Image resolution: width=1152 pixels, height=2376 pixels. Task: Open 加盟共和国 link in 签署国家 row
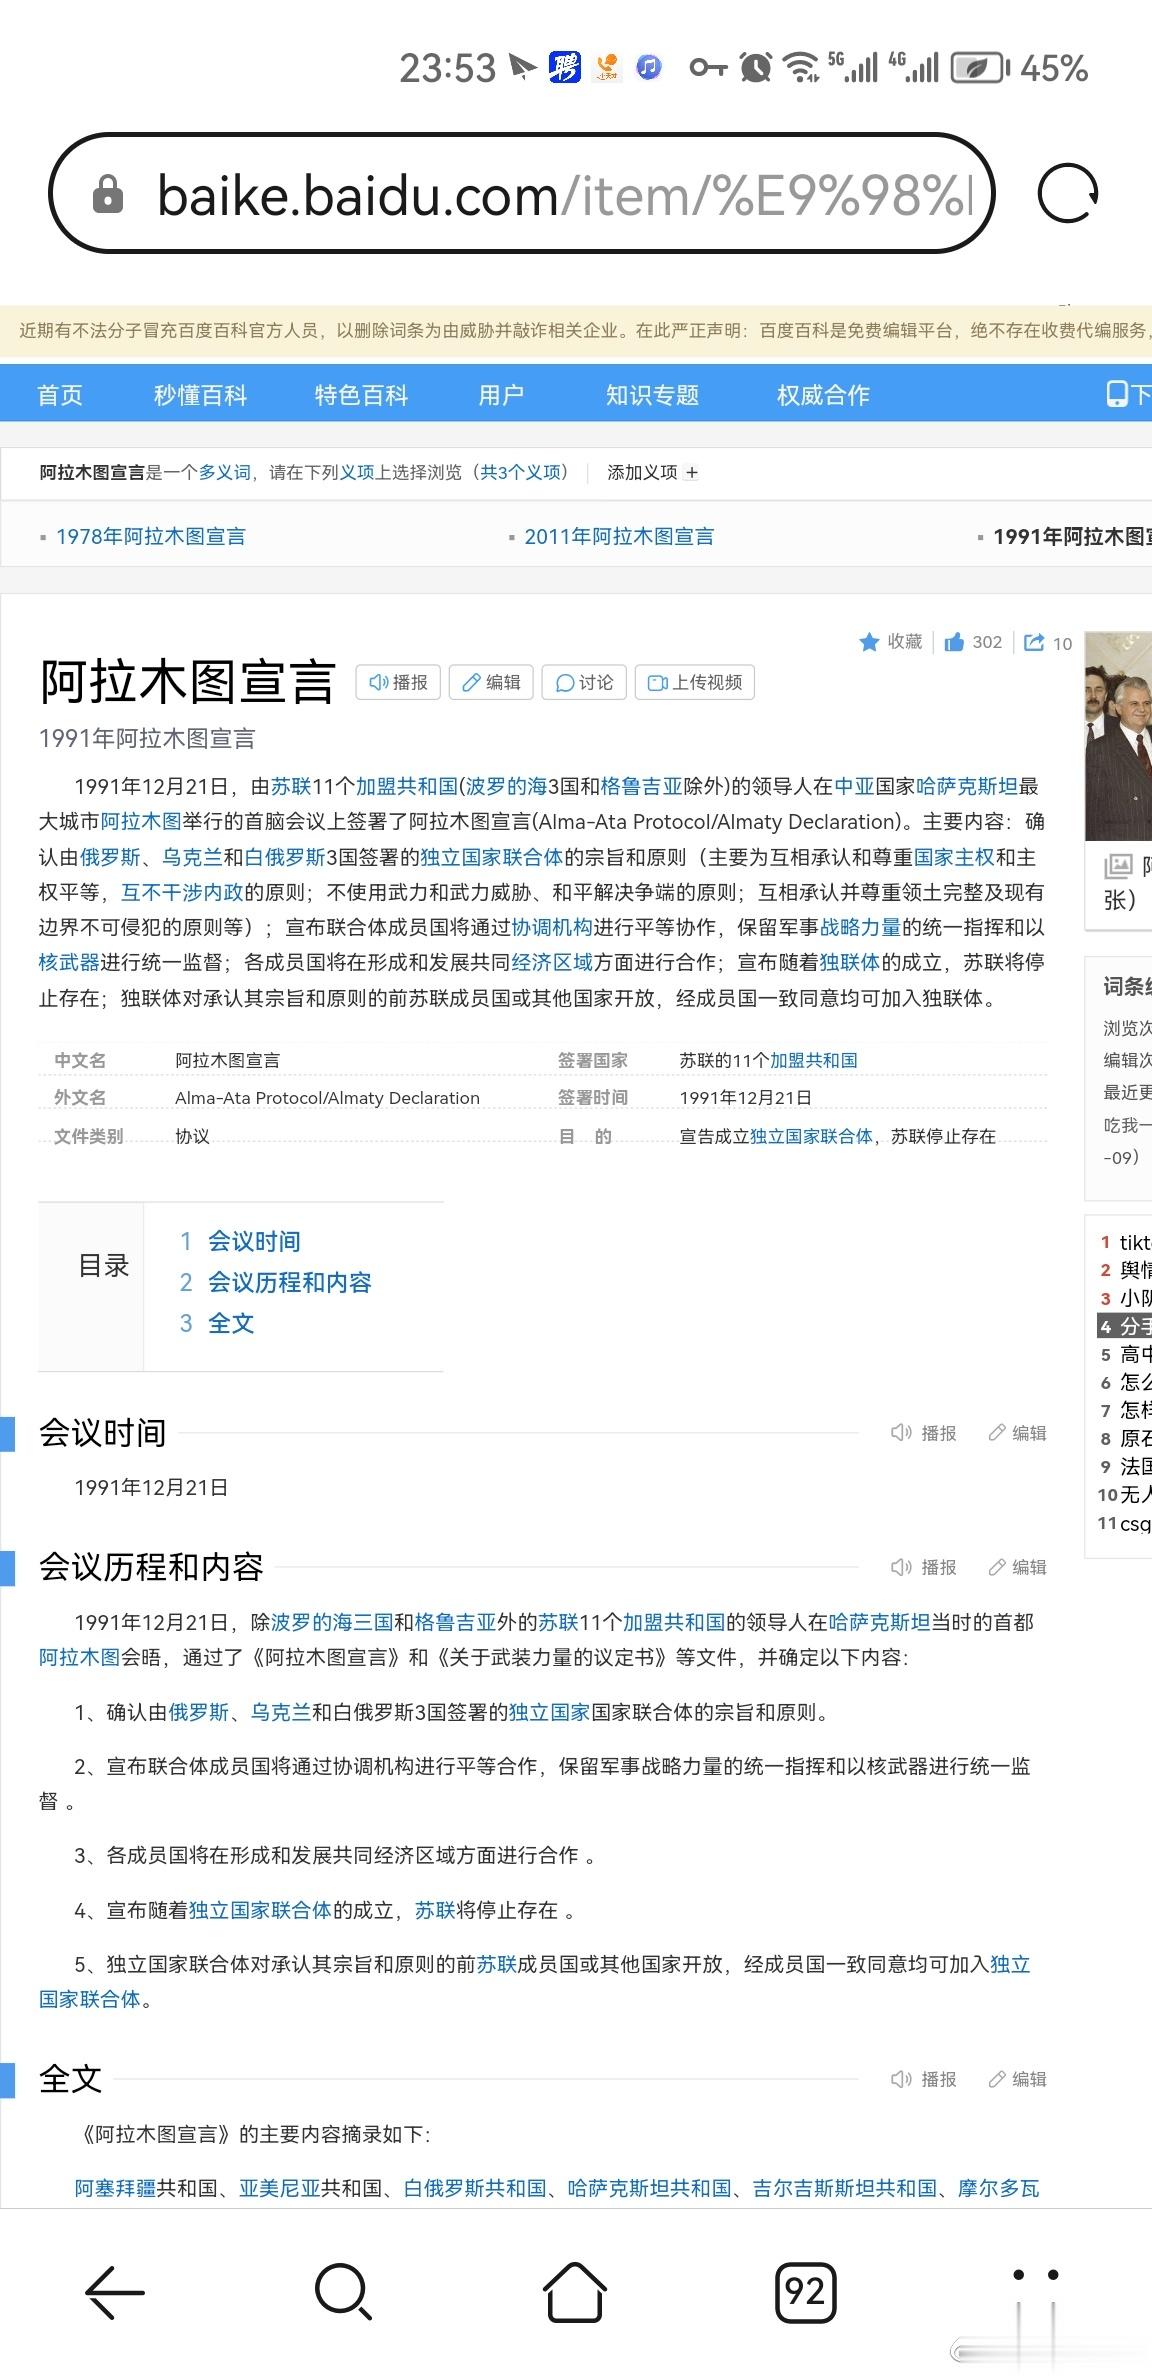click(x=814, y=1060)
